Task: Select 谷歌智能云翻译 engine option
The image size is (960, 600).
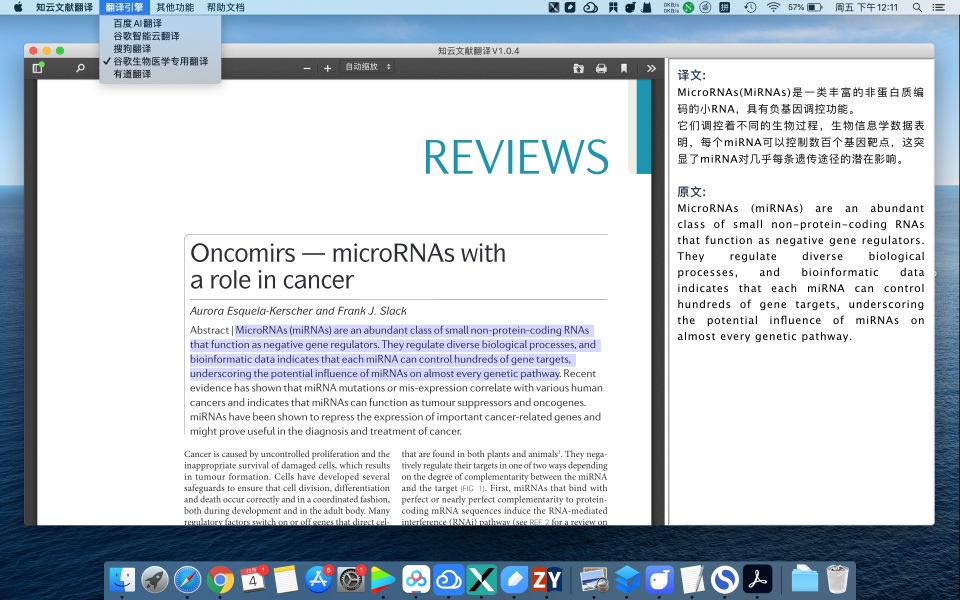Action: point(146,36)
